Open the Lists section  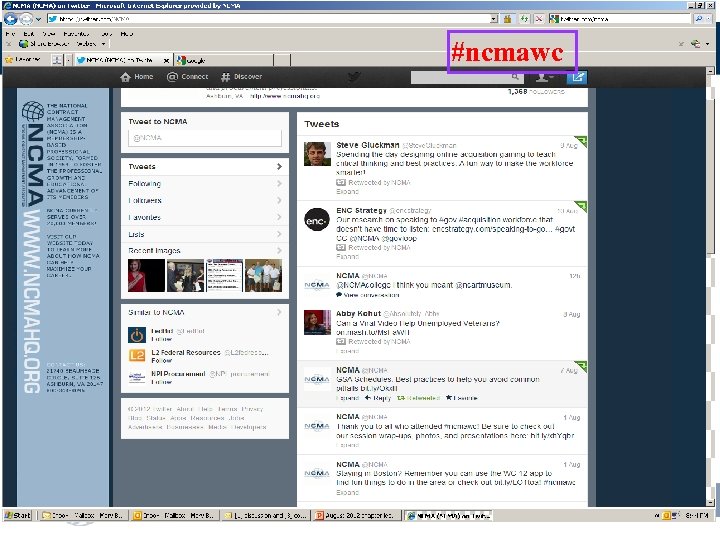pyautogui.click(x=205, y=234)
